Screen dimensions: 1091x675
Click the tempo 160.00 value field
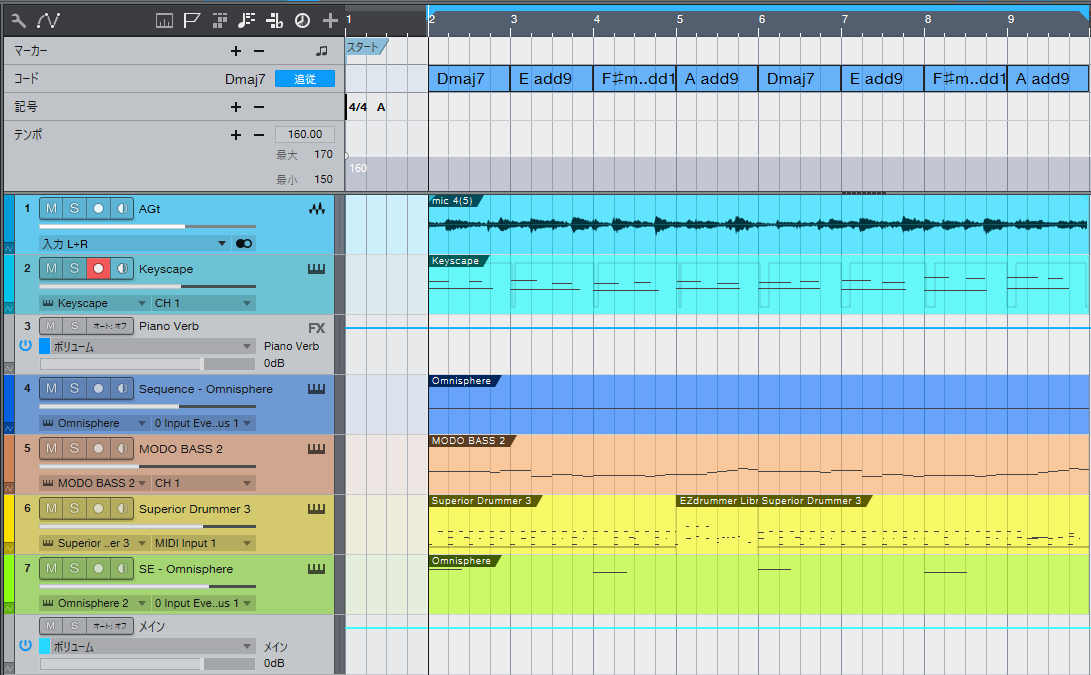pos(305,134)
